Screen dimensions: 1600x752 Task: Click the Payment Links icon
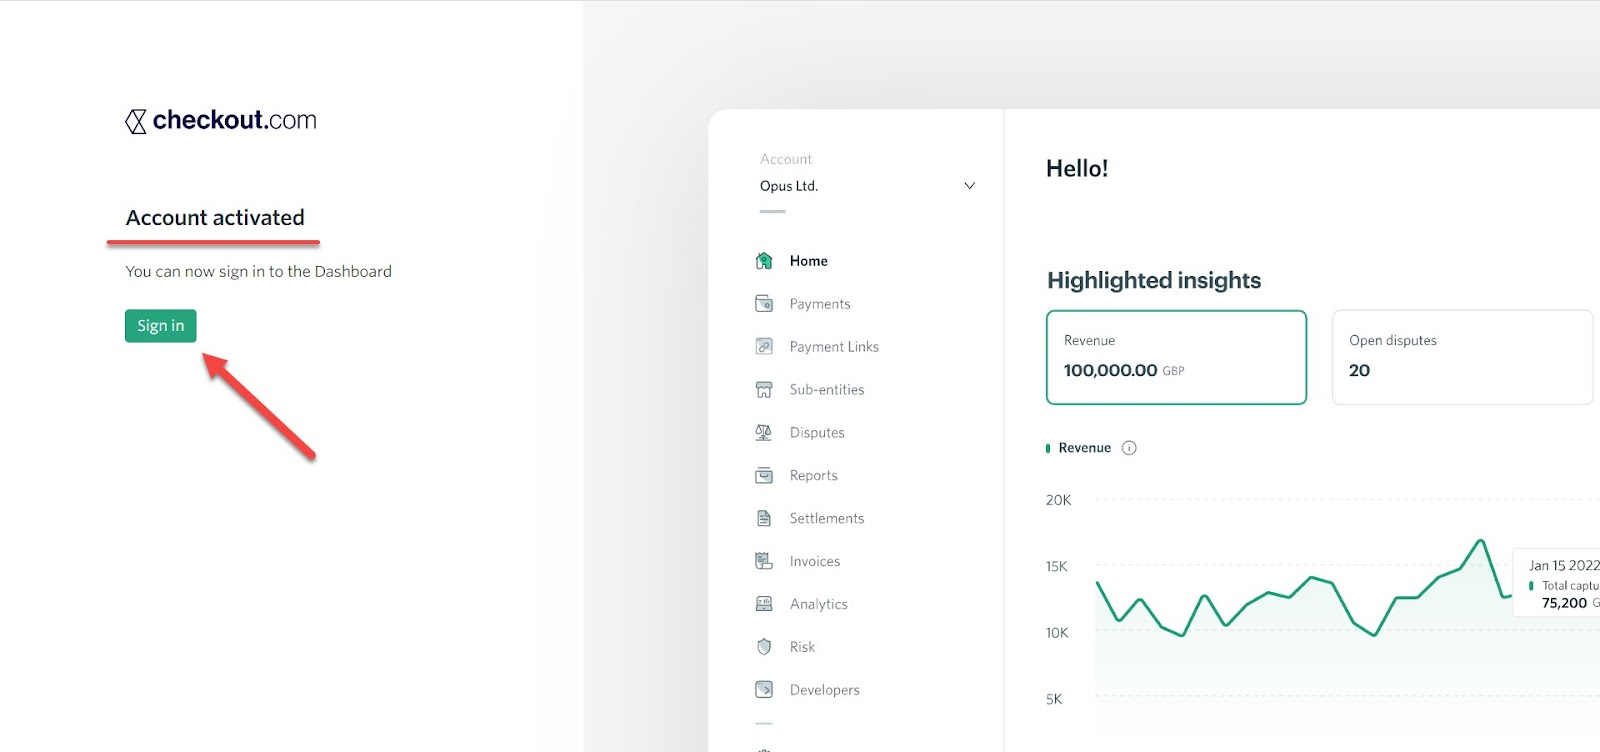pyautogui.click(x=764, y=347)
